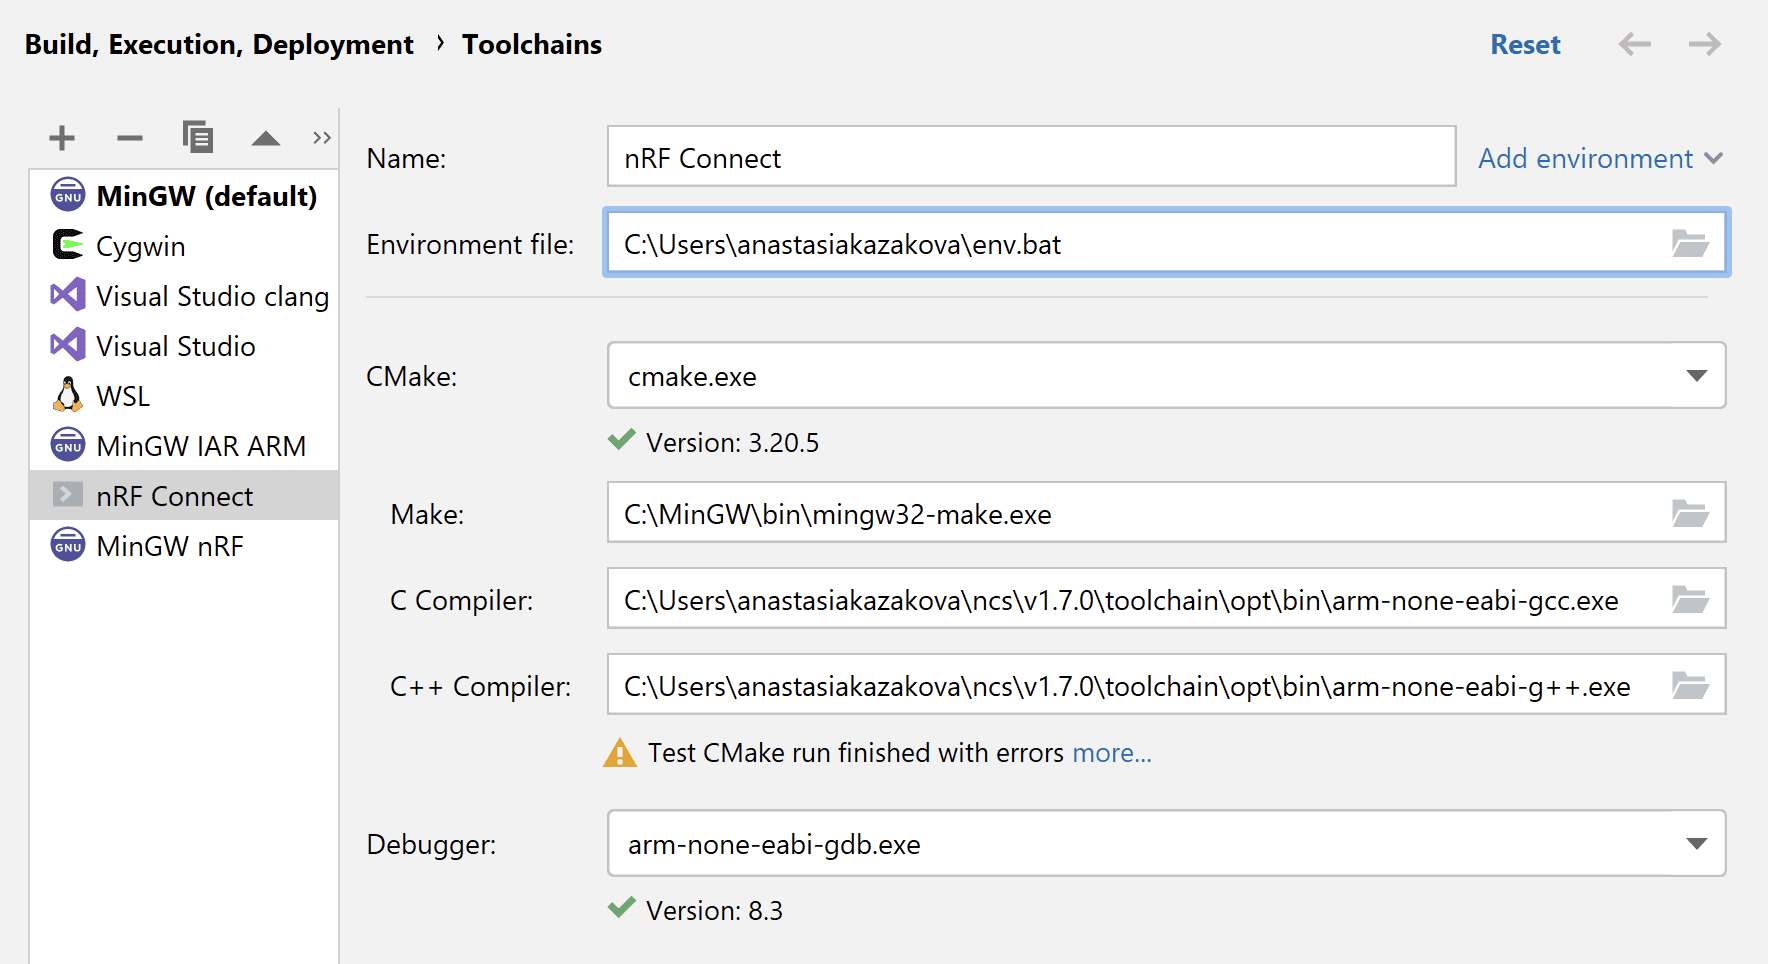Browse for environment file folder icon
The image size is (1768, 964).
point(1690,243)
